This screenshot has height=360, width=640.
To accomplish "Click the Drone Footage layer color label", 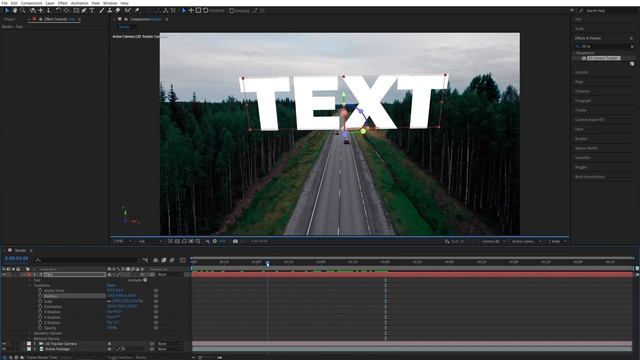I will (x=29, y=349).
